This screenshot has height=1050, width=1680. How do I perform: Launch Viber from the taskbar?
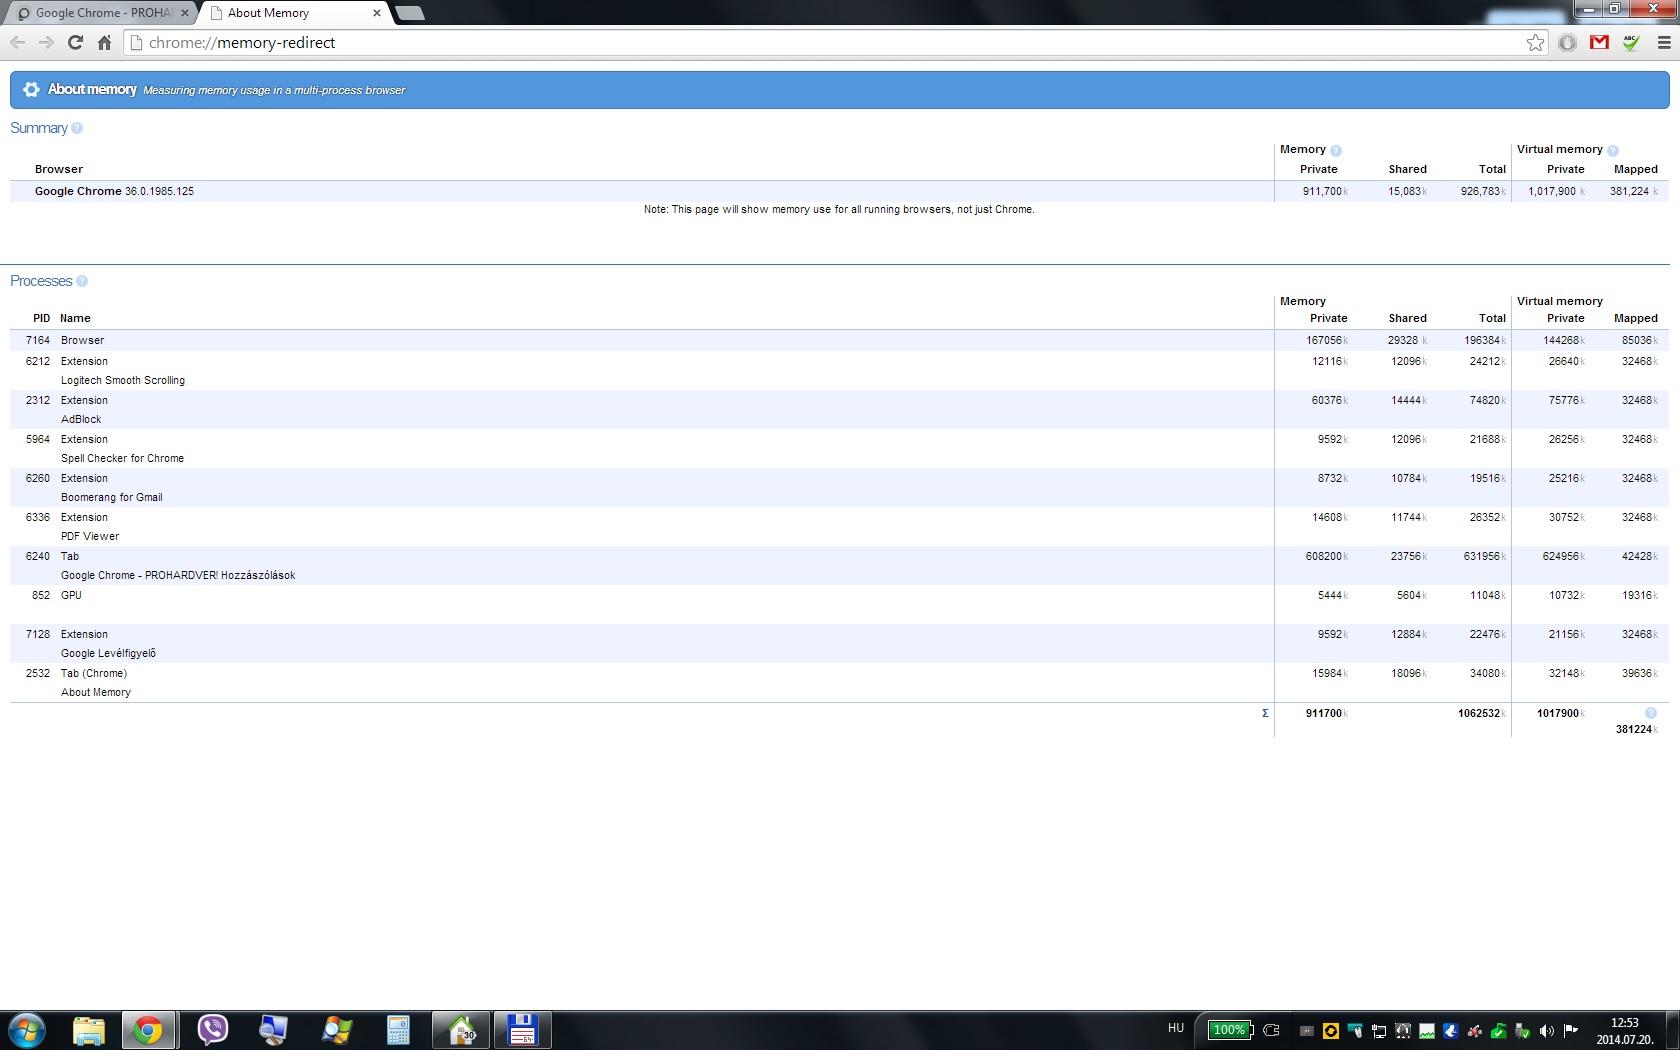[212, 1030]
